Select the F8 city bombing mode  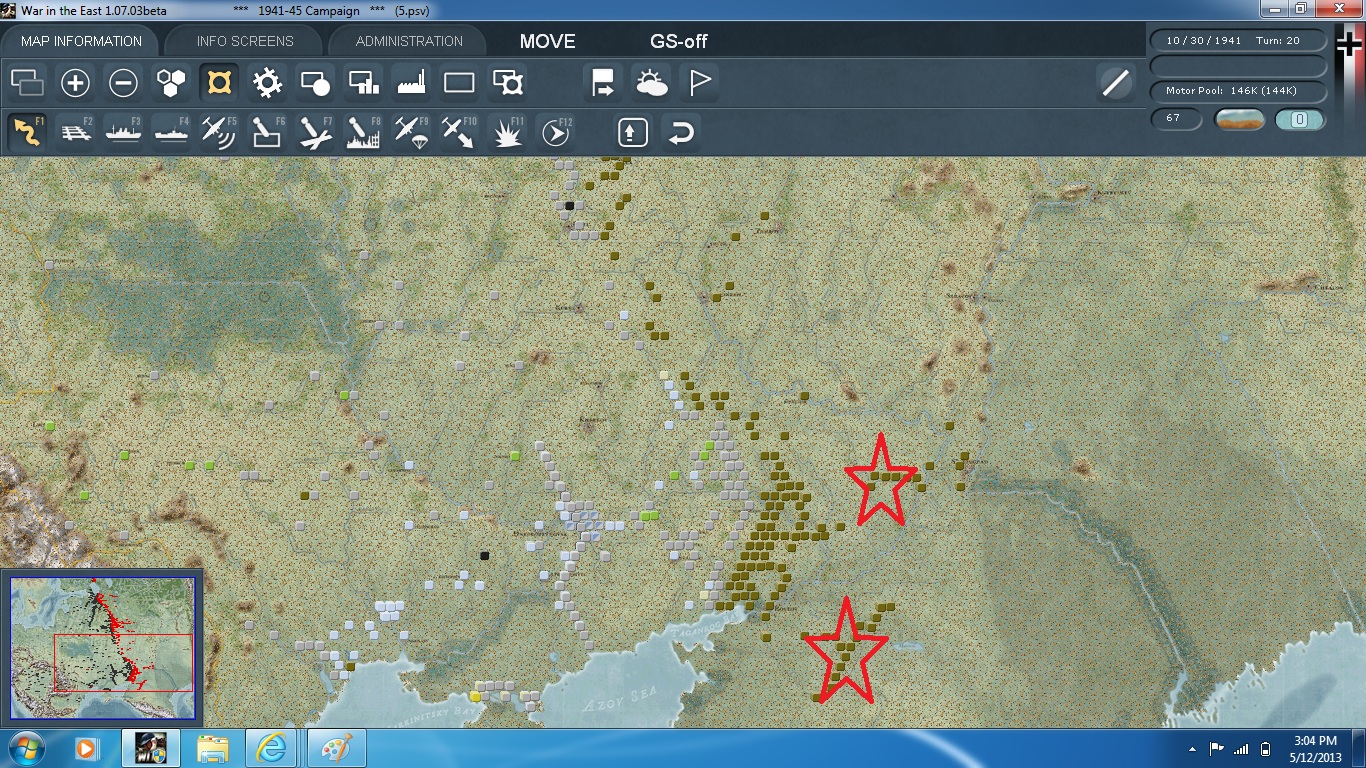point(363,132)
